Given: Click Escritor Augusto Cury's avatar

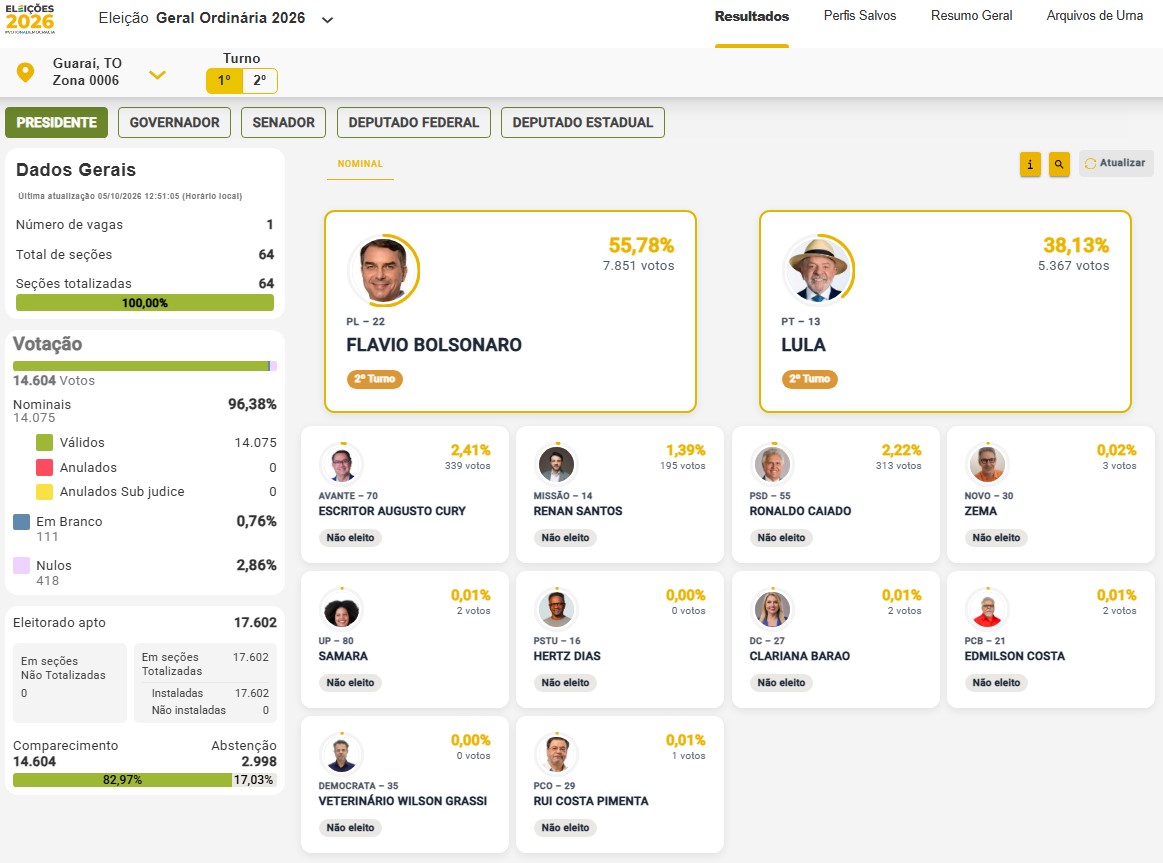Looking at the screenshot, I should pos(341,465).
